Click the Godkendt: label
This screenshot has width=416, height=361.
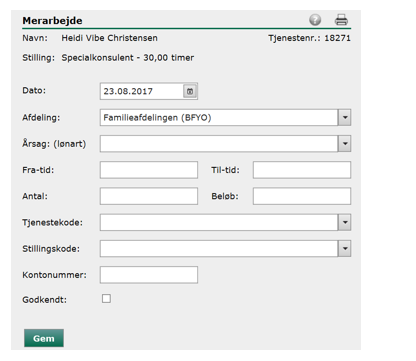[44, 300]
